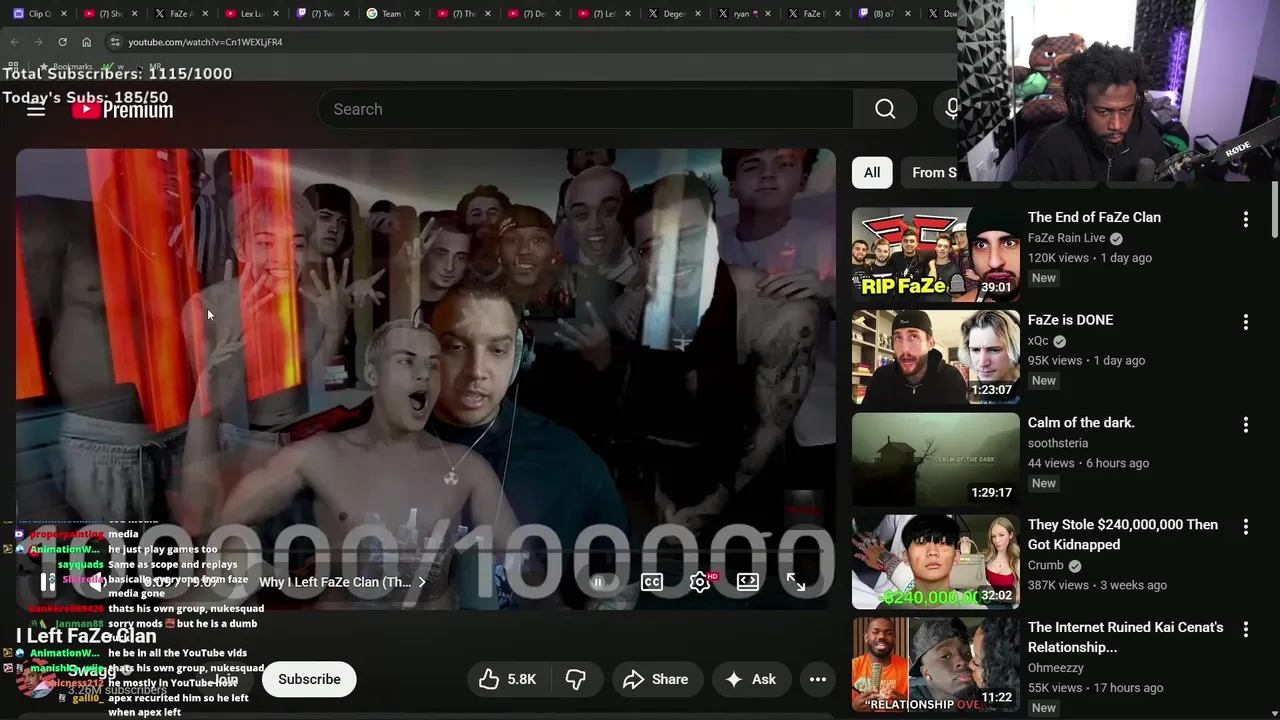Reload the YouTube page
This screenshot has height=720, width=1280.
(x=62, y=42)
